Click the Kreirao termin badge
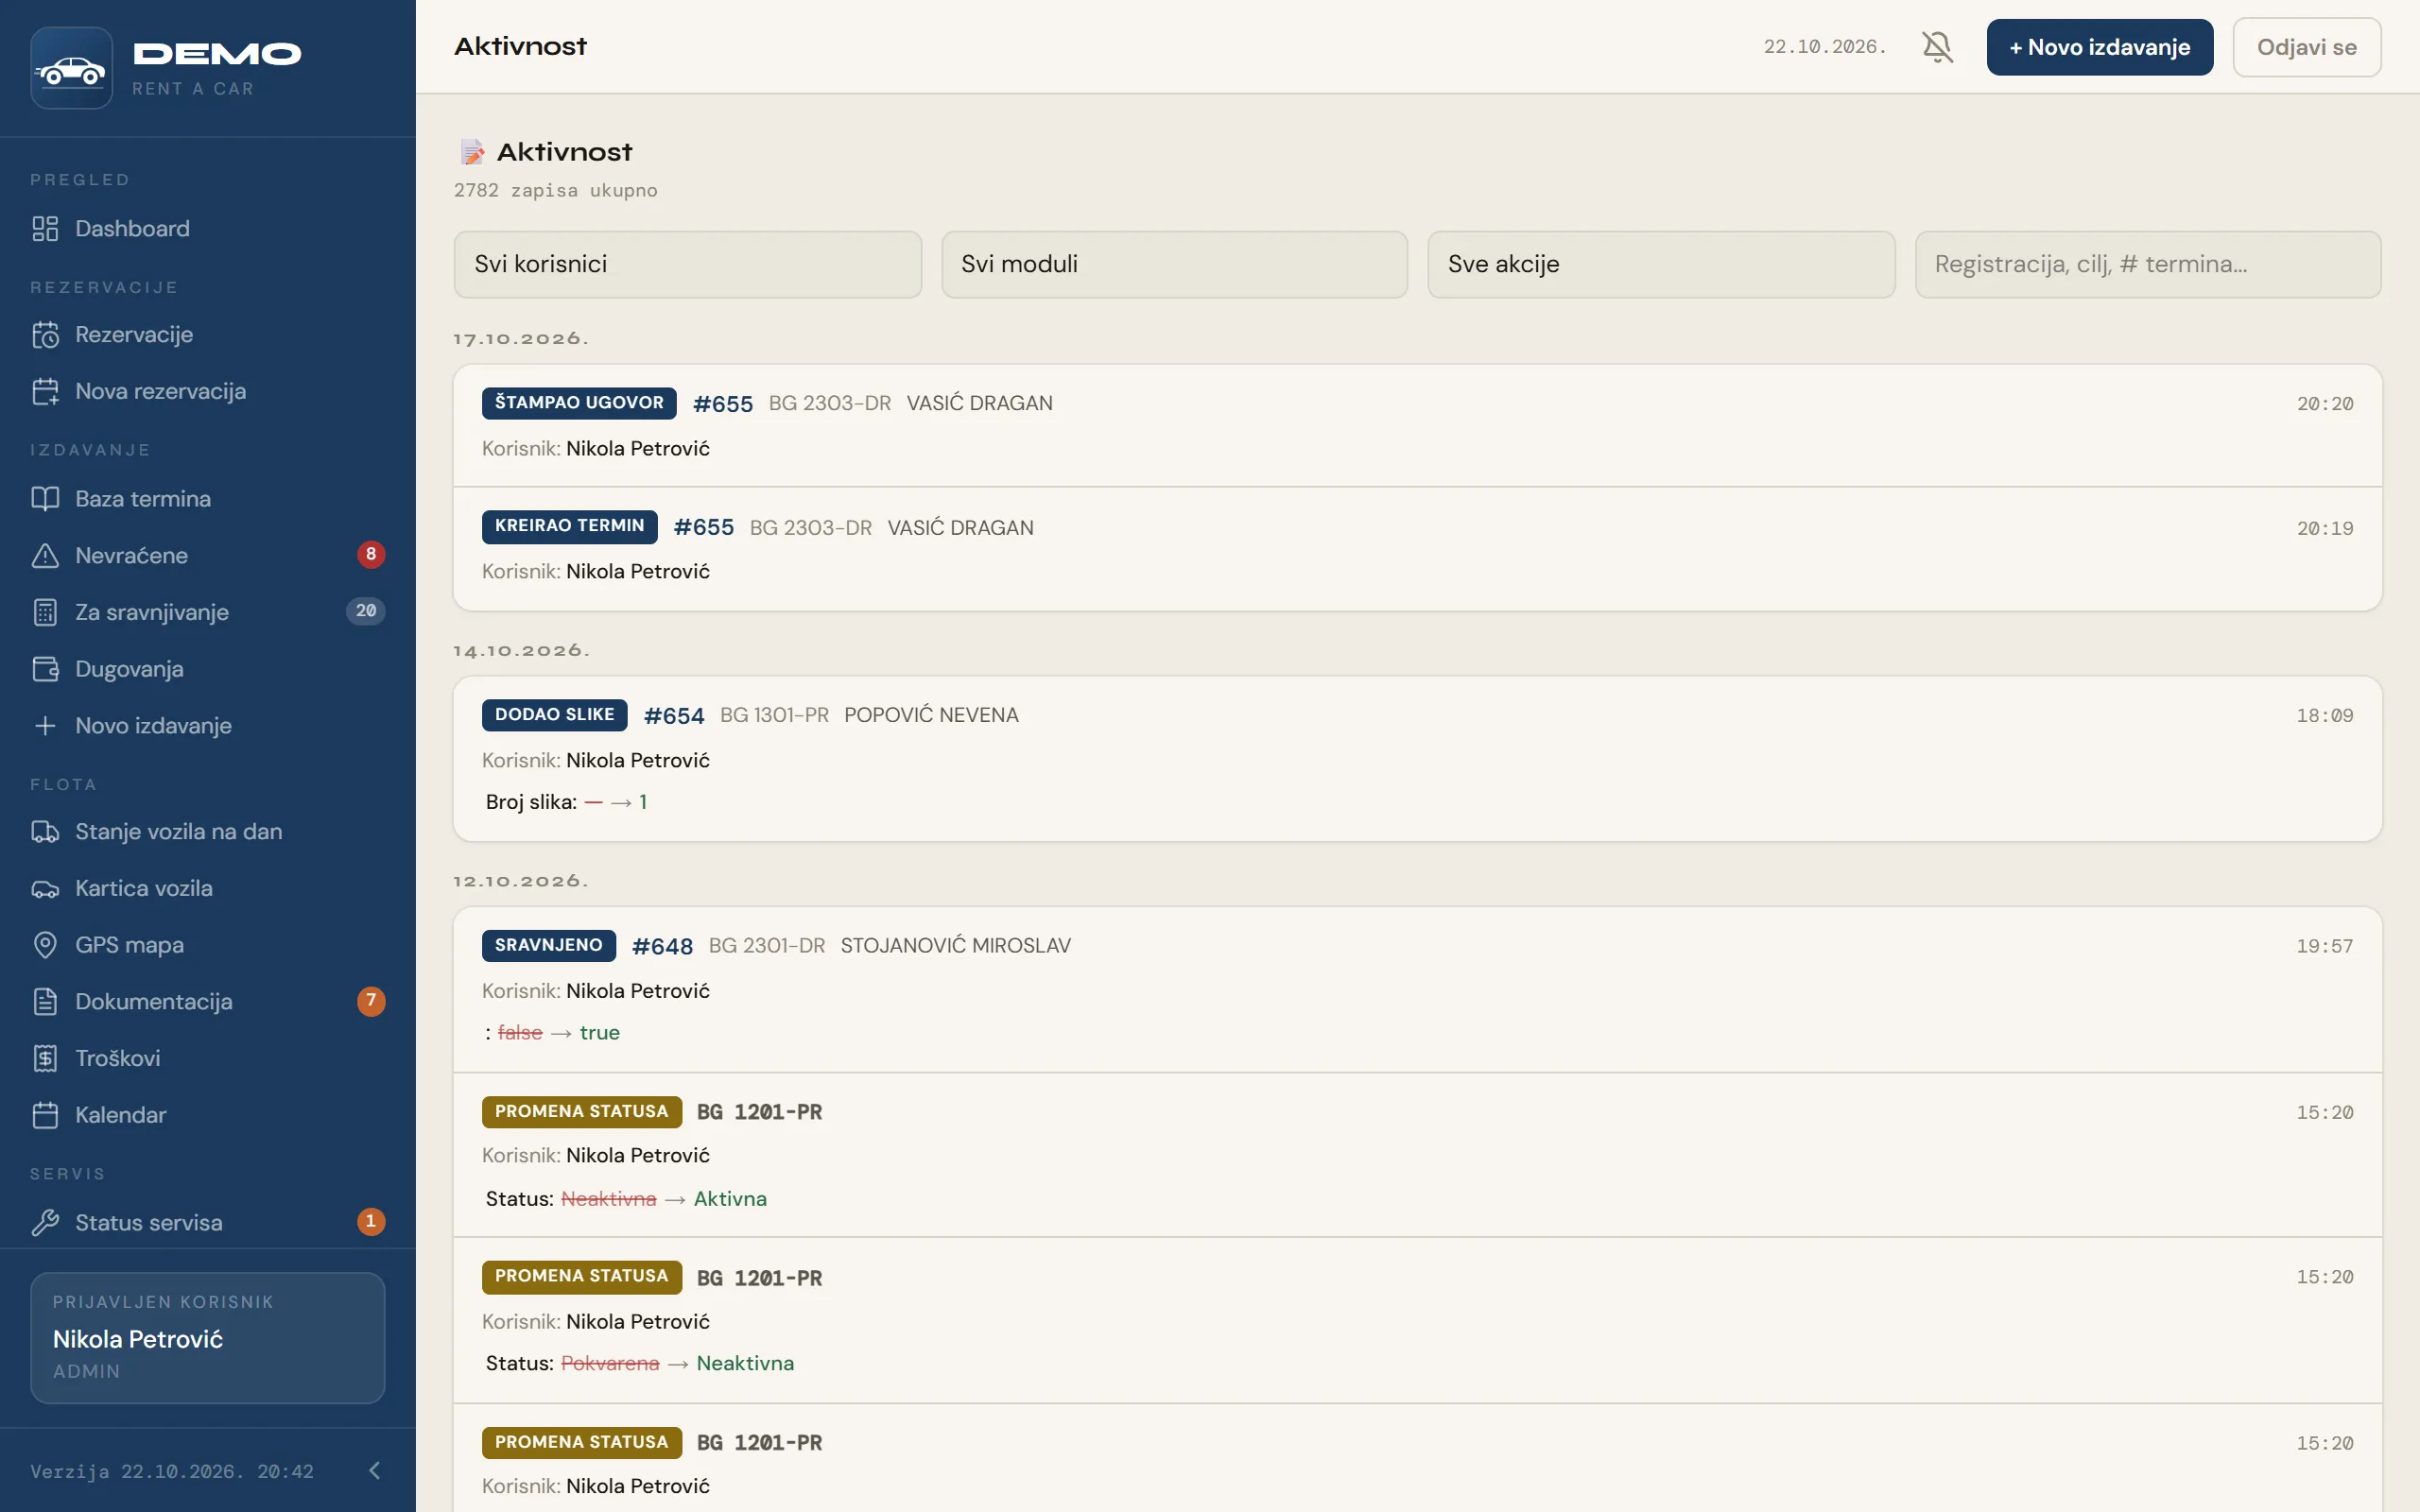Viewport: 2420px width, 1512px height. pyautogui.click(x=569, y=526)
